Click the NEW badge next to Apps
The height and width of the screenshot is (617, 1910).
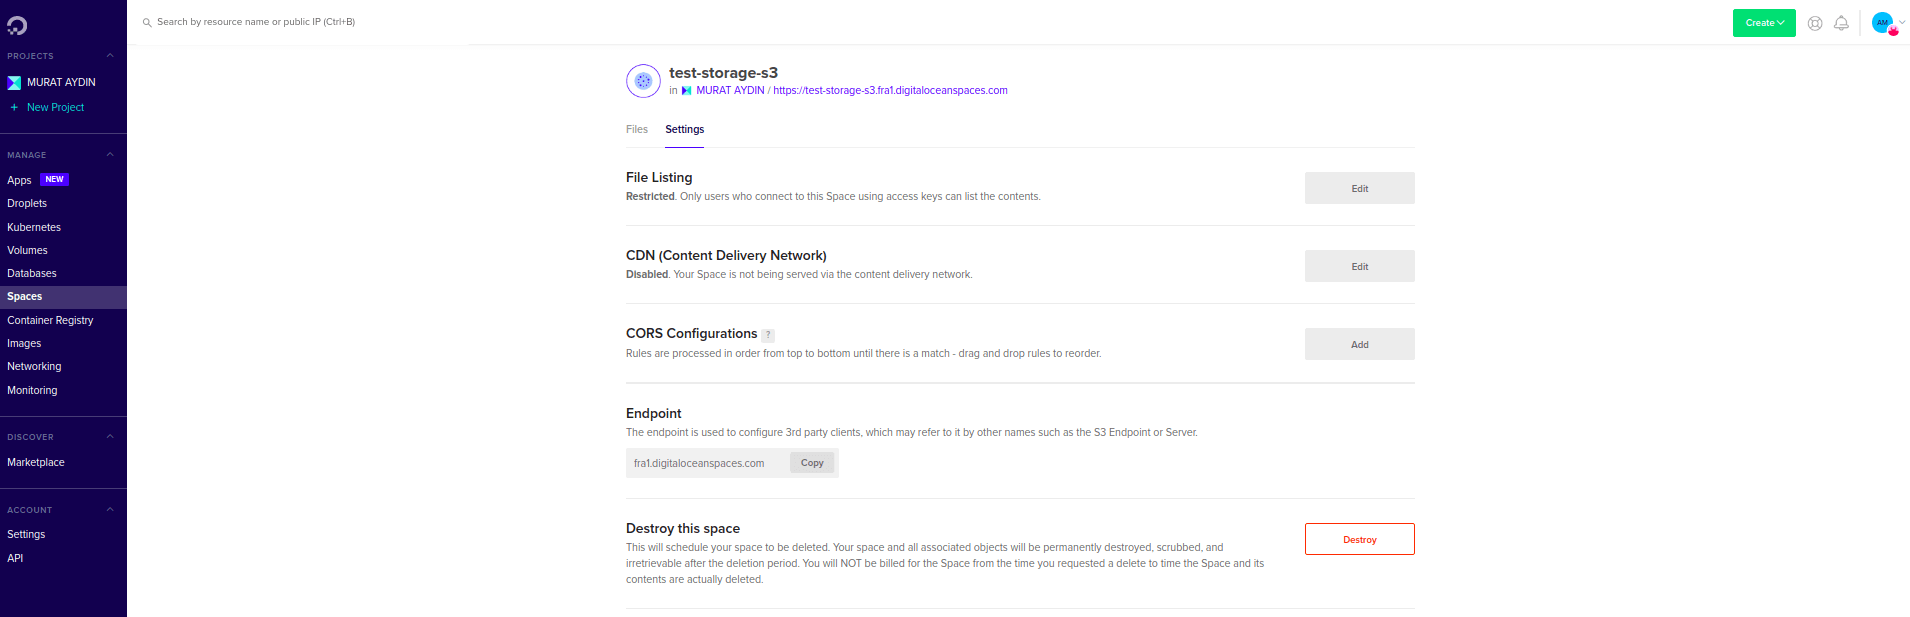pyautogui.click(x=54, y=180)
